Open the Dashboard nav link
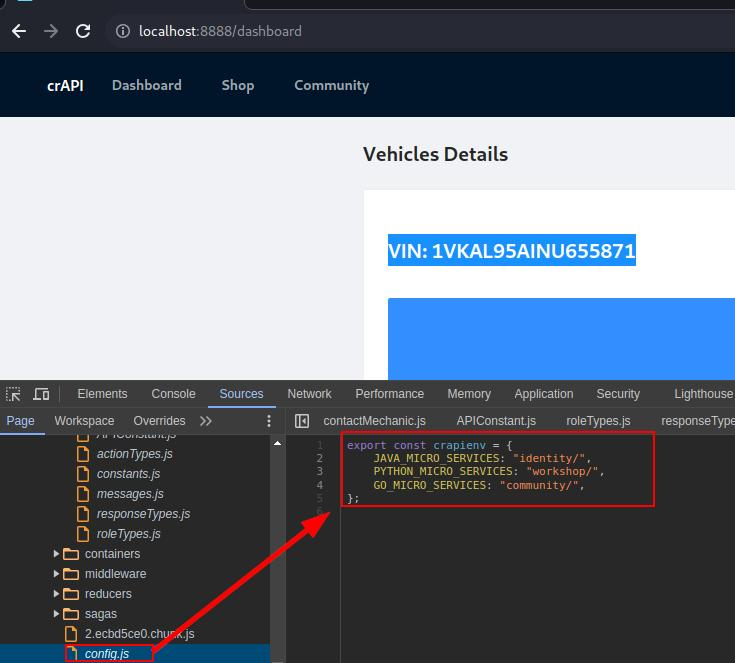Viewport: 735px width, 663px height. click(x=147, y=85)
